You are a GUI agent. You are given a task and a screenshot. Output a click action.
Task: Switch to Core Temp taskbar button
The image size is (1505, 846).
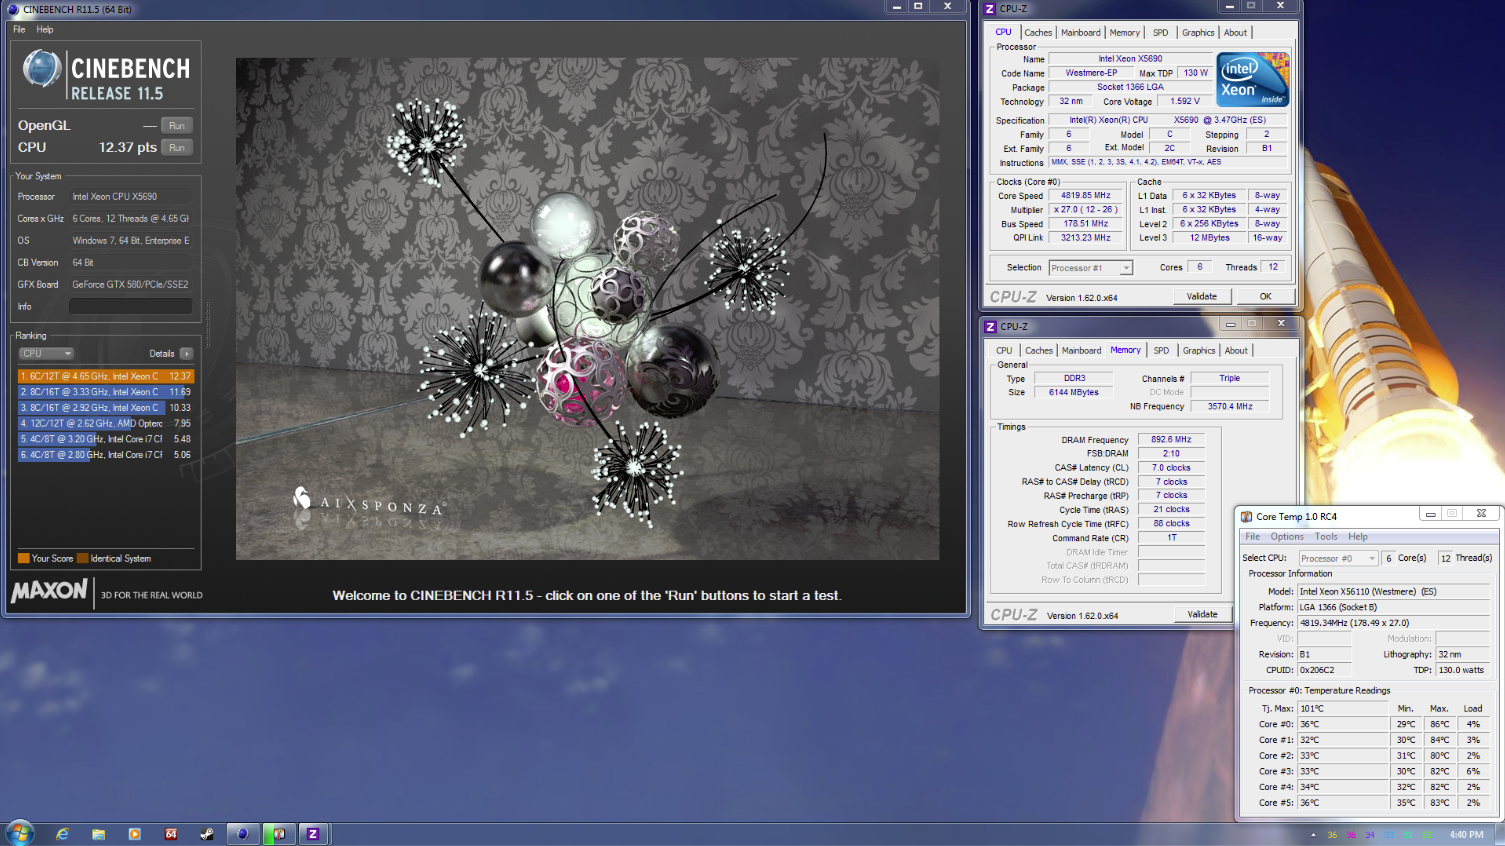(x=278, y=833)
